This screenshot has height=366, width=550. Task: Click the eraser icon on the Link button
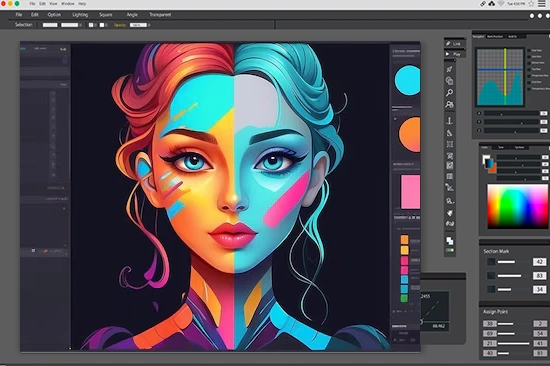[448, 44]
